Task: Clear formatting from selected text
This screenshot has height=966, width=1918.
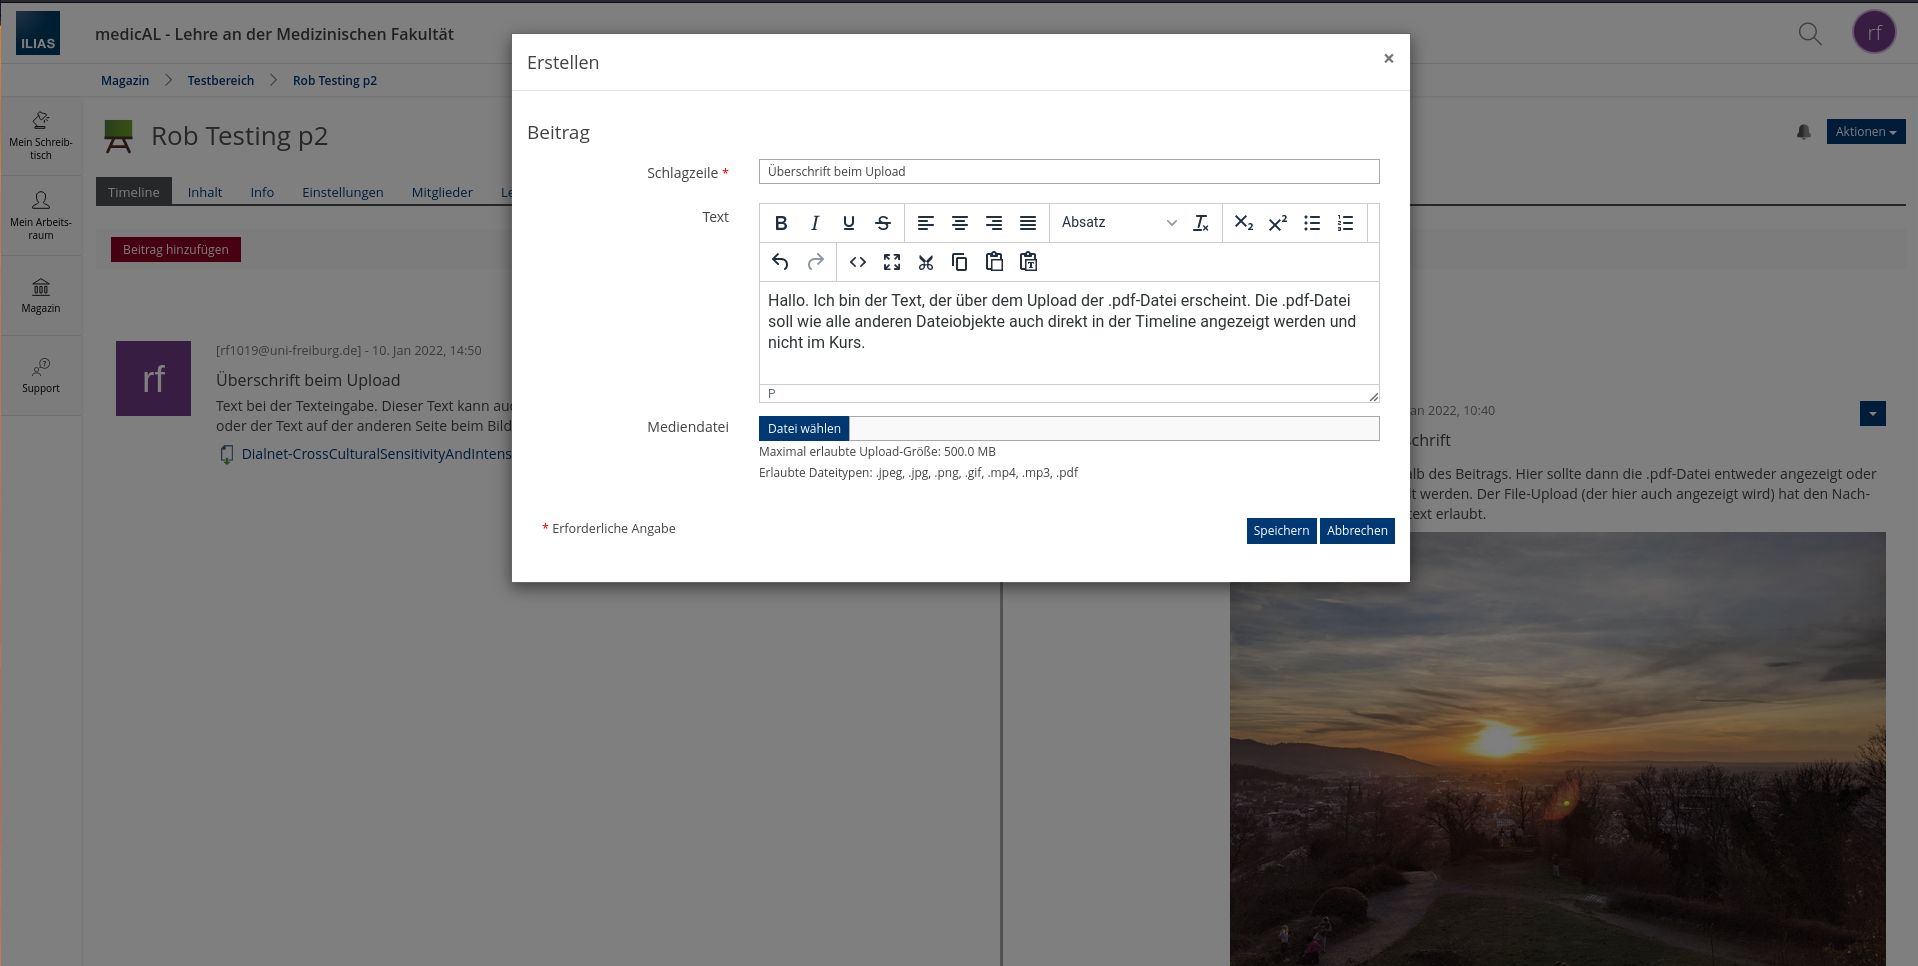Action: pos(1201,223)
